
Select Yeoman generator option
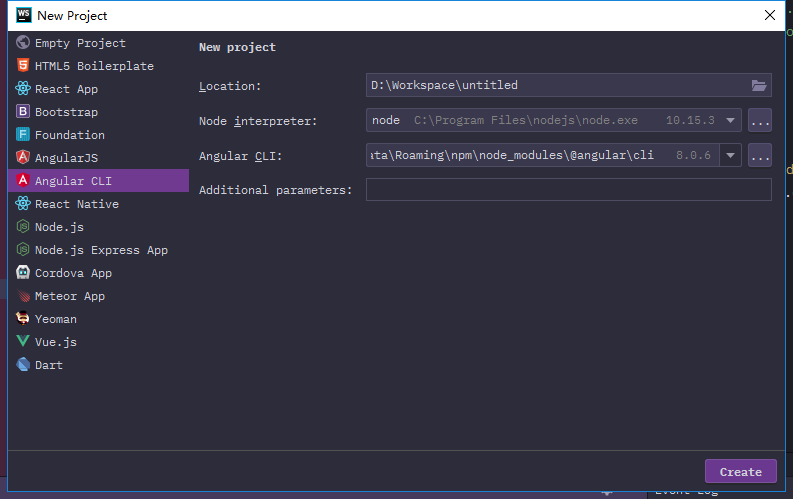(x=99, y=319)
